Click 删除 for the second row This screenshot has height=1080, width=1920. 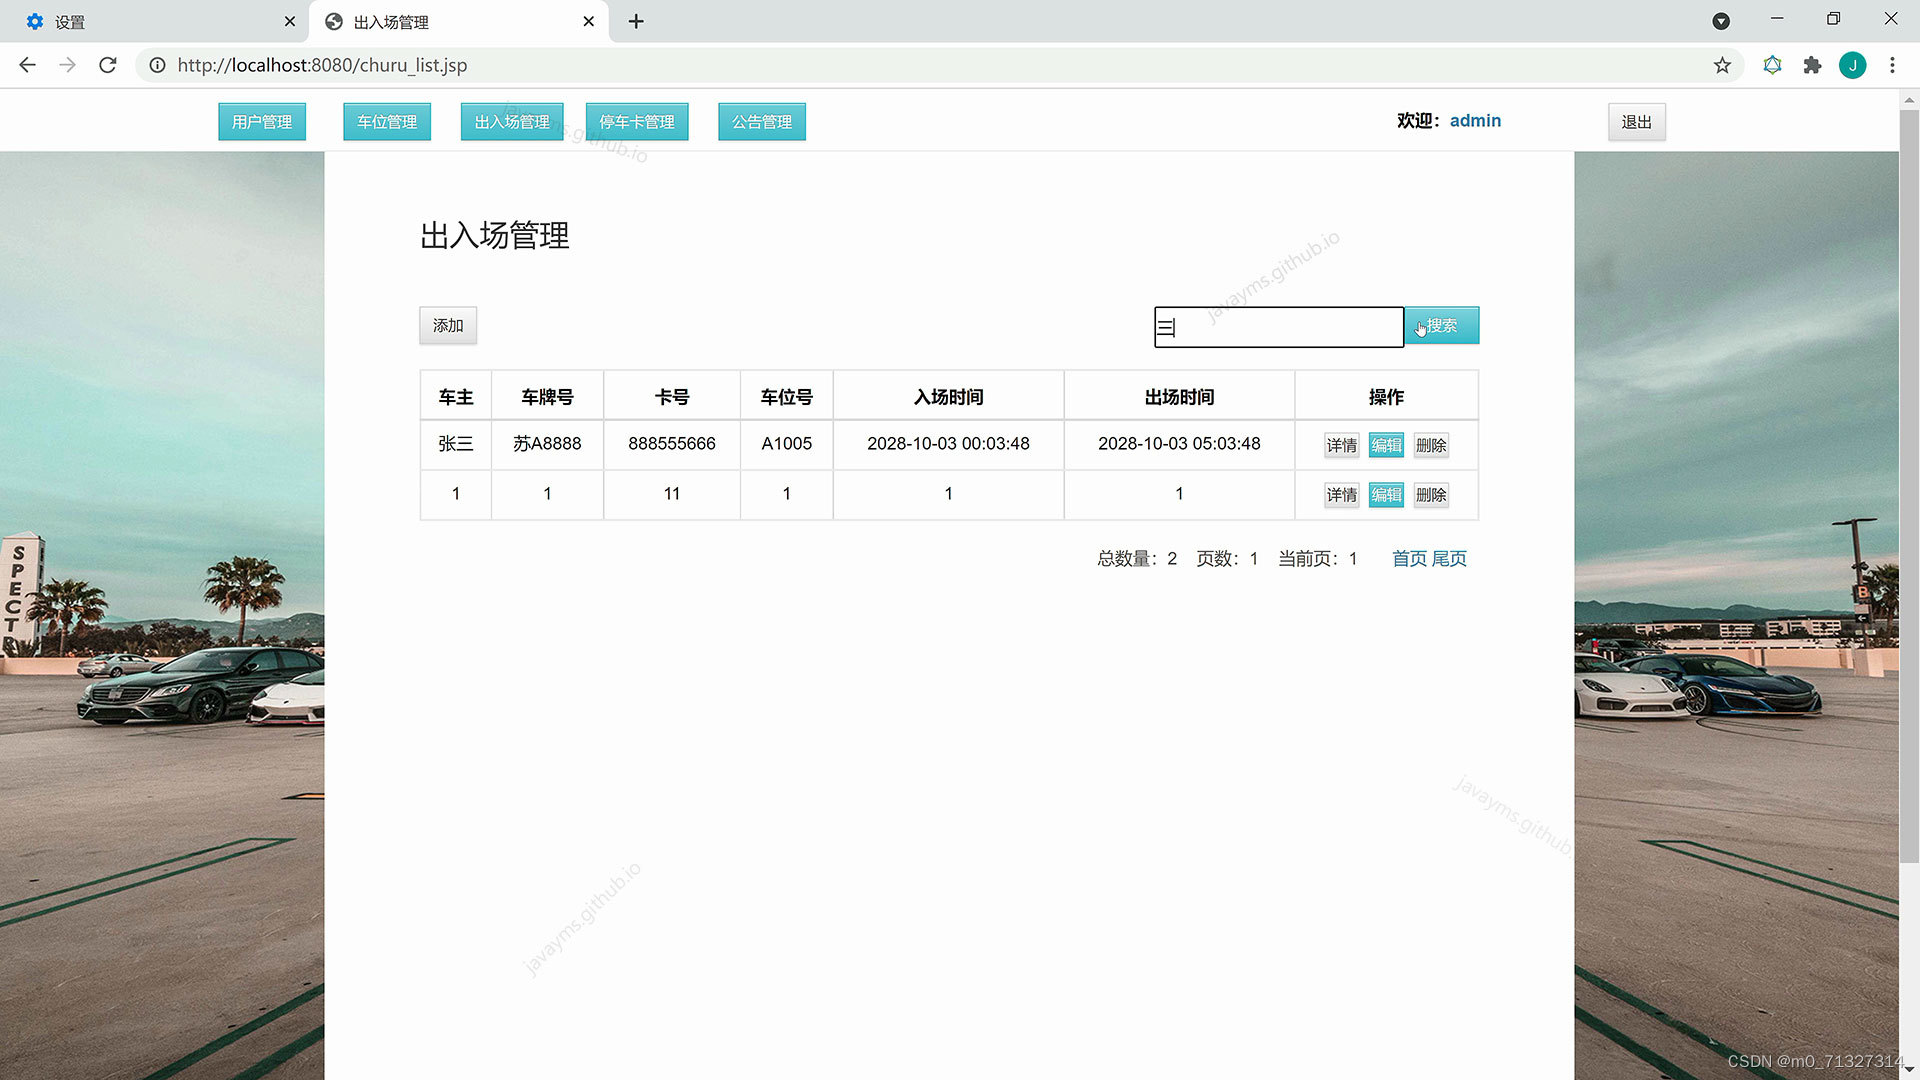click(1431, 495)
